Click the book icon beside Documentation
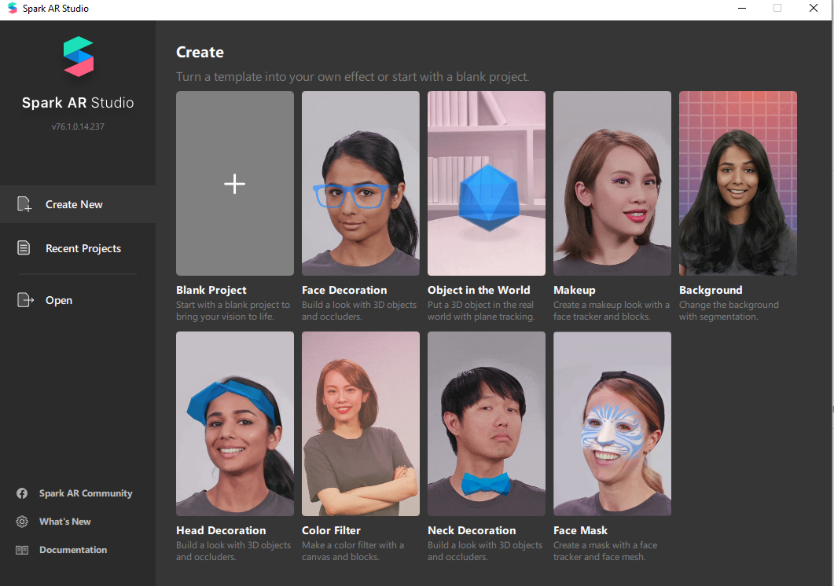Screen dimensions: 834x586 click(22, 550)
